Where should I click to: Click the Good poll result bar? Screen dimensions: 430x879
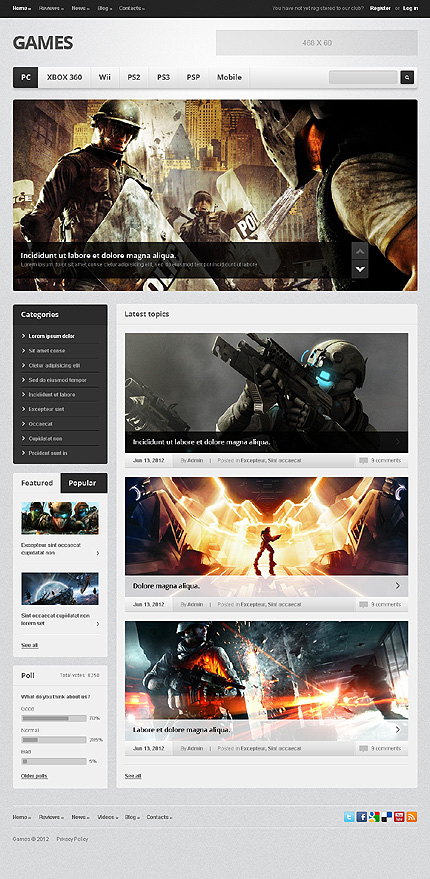(54, 718)
